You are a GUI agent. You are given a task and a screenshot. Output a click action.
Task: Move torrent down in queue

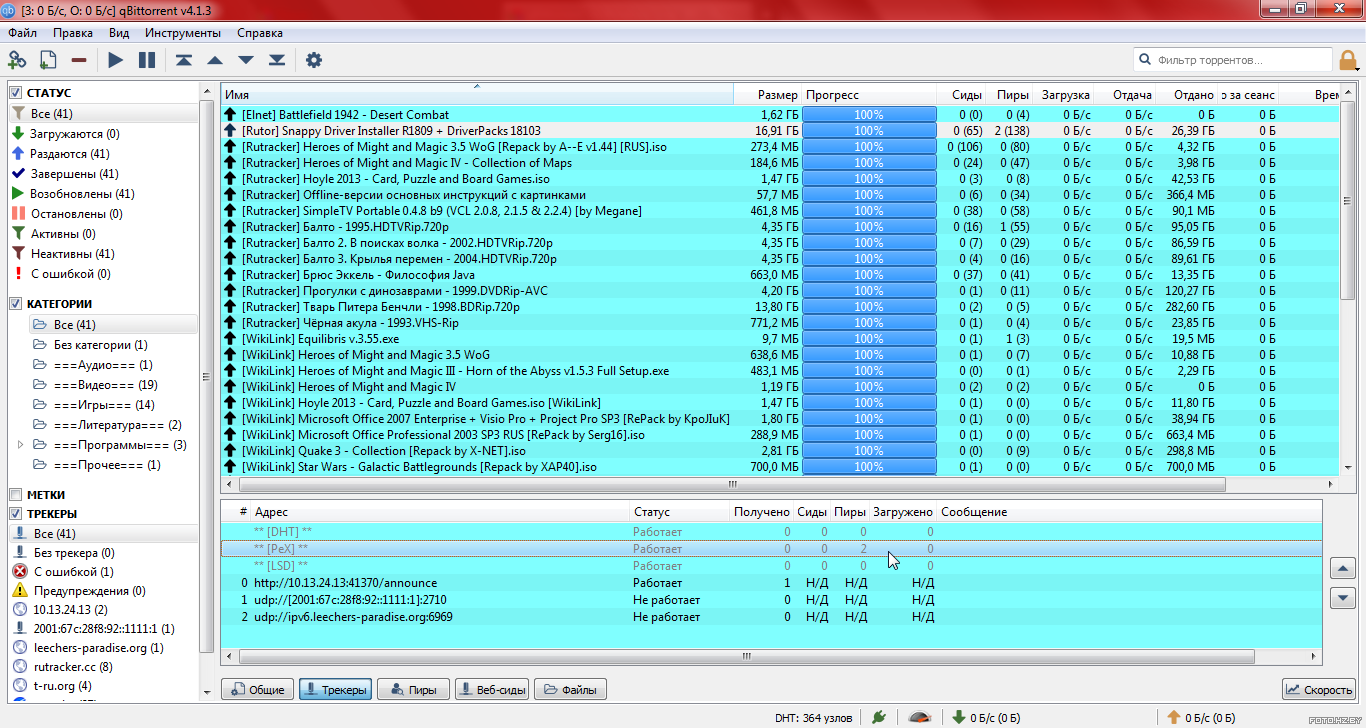pos(246,60)
